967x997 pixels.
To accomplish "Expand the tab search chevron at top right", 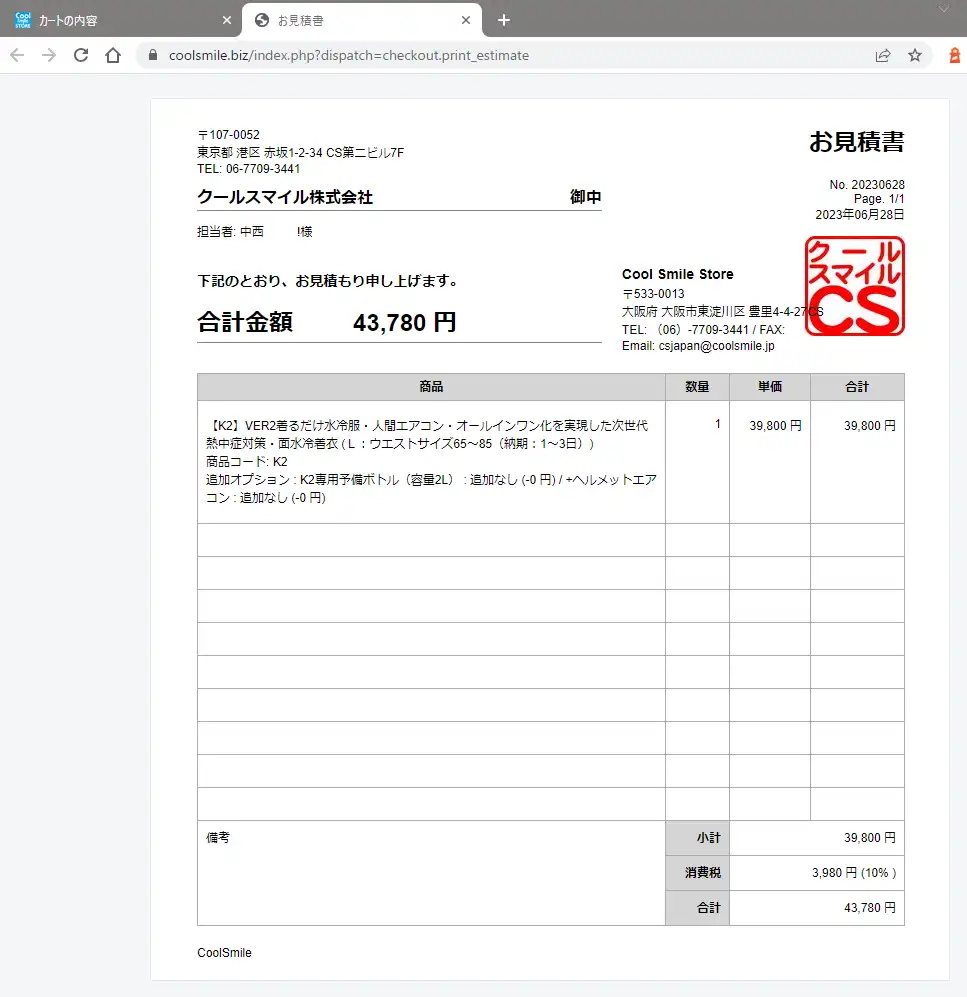I will (x=944, y=9).
